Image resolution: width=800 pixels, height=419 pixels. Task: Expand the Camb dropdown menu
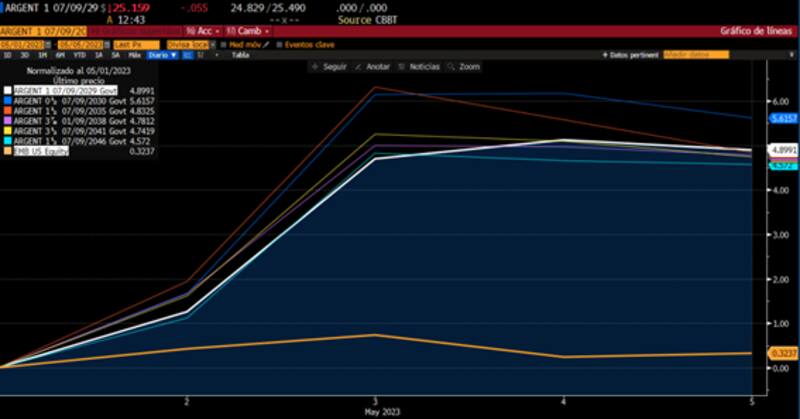[x=245, y=32]
